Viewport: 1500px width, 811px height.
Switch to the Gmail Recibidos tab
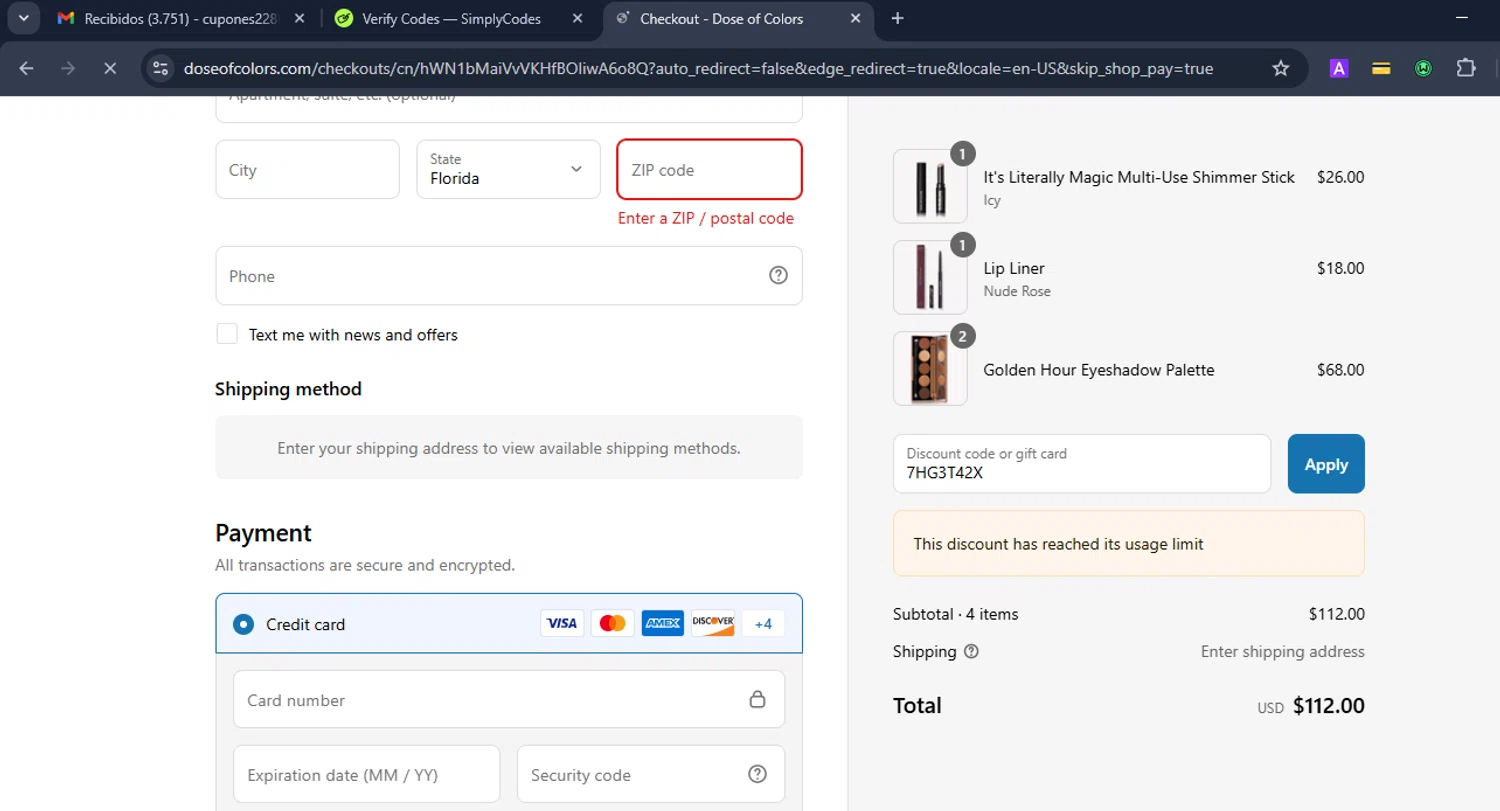(x=180, y=18)
